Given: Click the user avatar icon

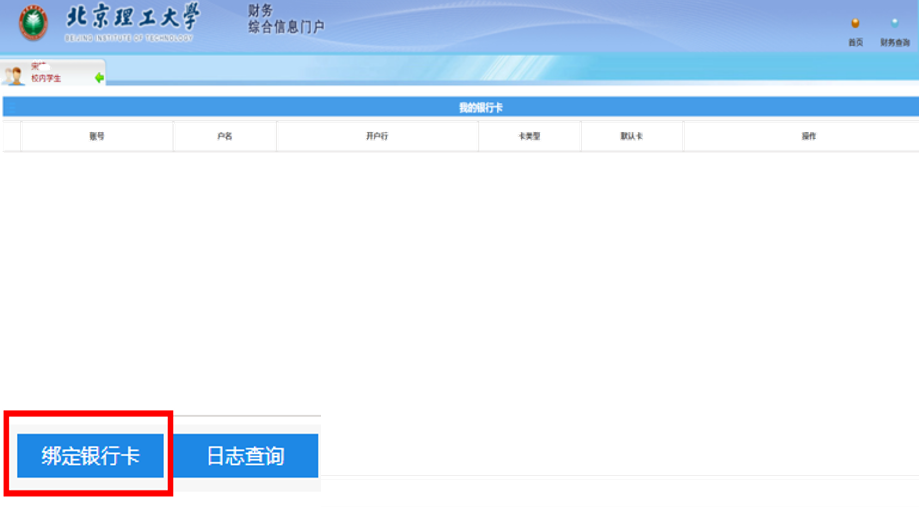Looking at the screenshot, I should click(15, 76).
